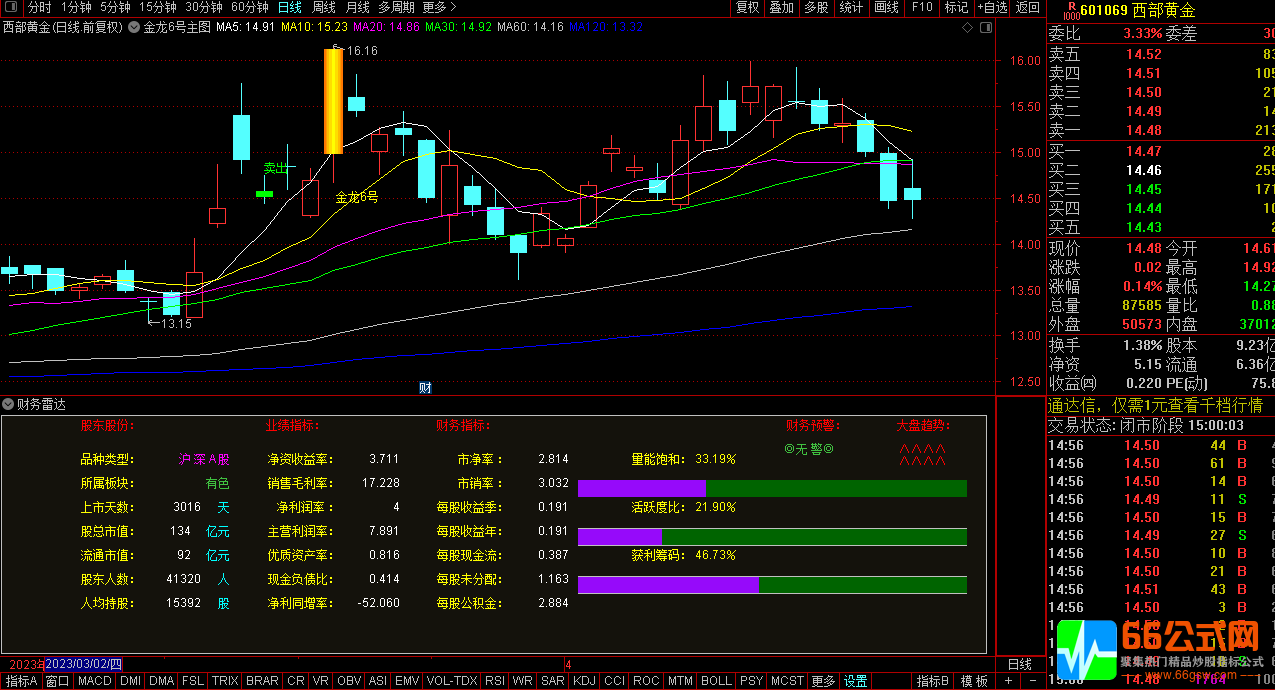This screenshot has width=1275, height=690.
Task: Open F10 company information
Action: (x=922, y=8)
